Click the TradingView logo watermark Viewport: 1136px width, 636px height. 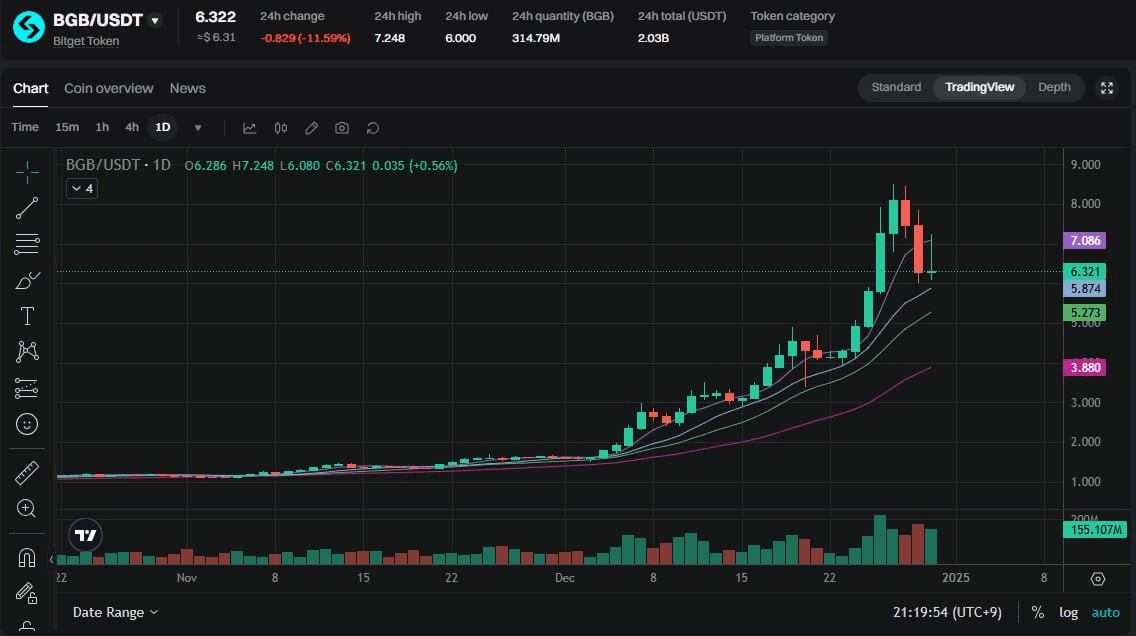coord(85,535)
